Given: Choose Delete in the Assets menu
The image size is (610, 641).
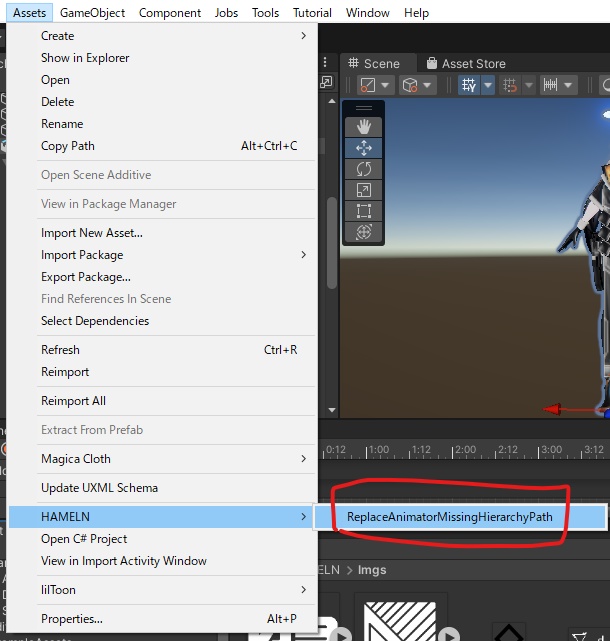Looking at the screenshot, I should coord(163,102).
